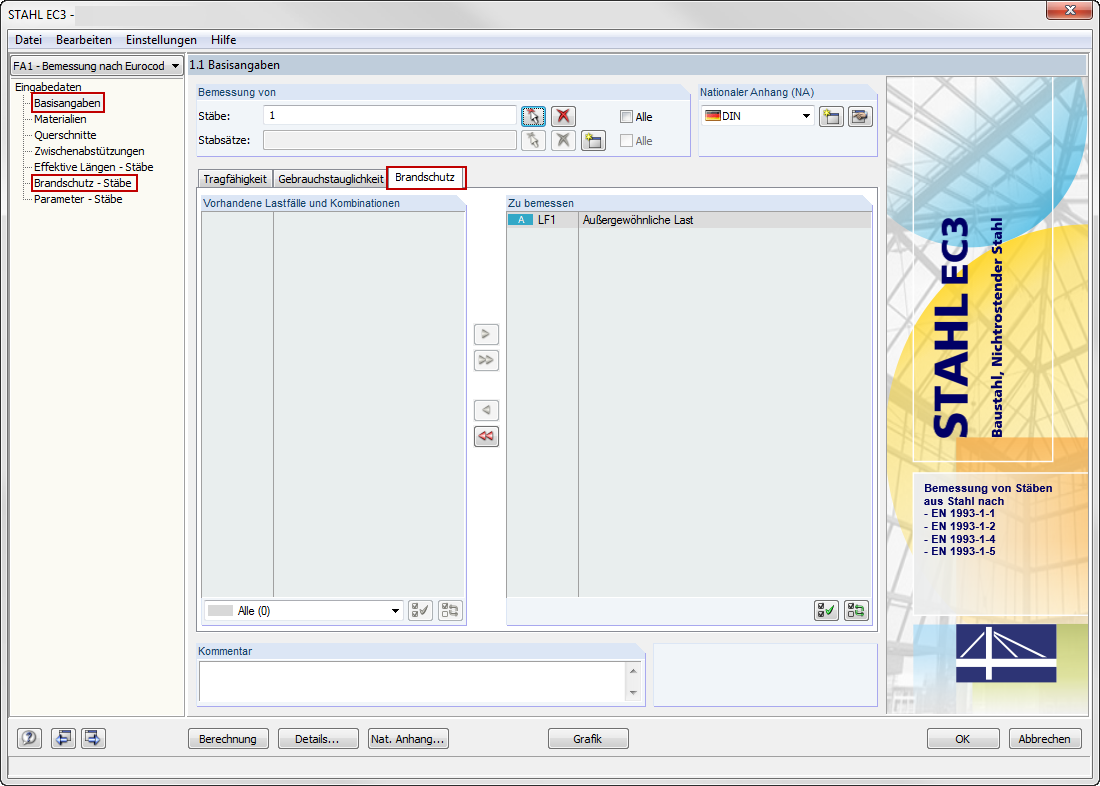Click the double arrow add all load cases button
Viewport: 1100px width, 786px height.
[x=486, y=360]
